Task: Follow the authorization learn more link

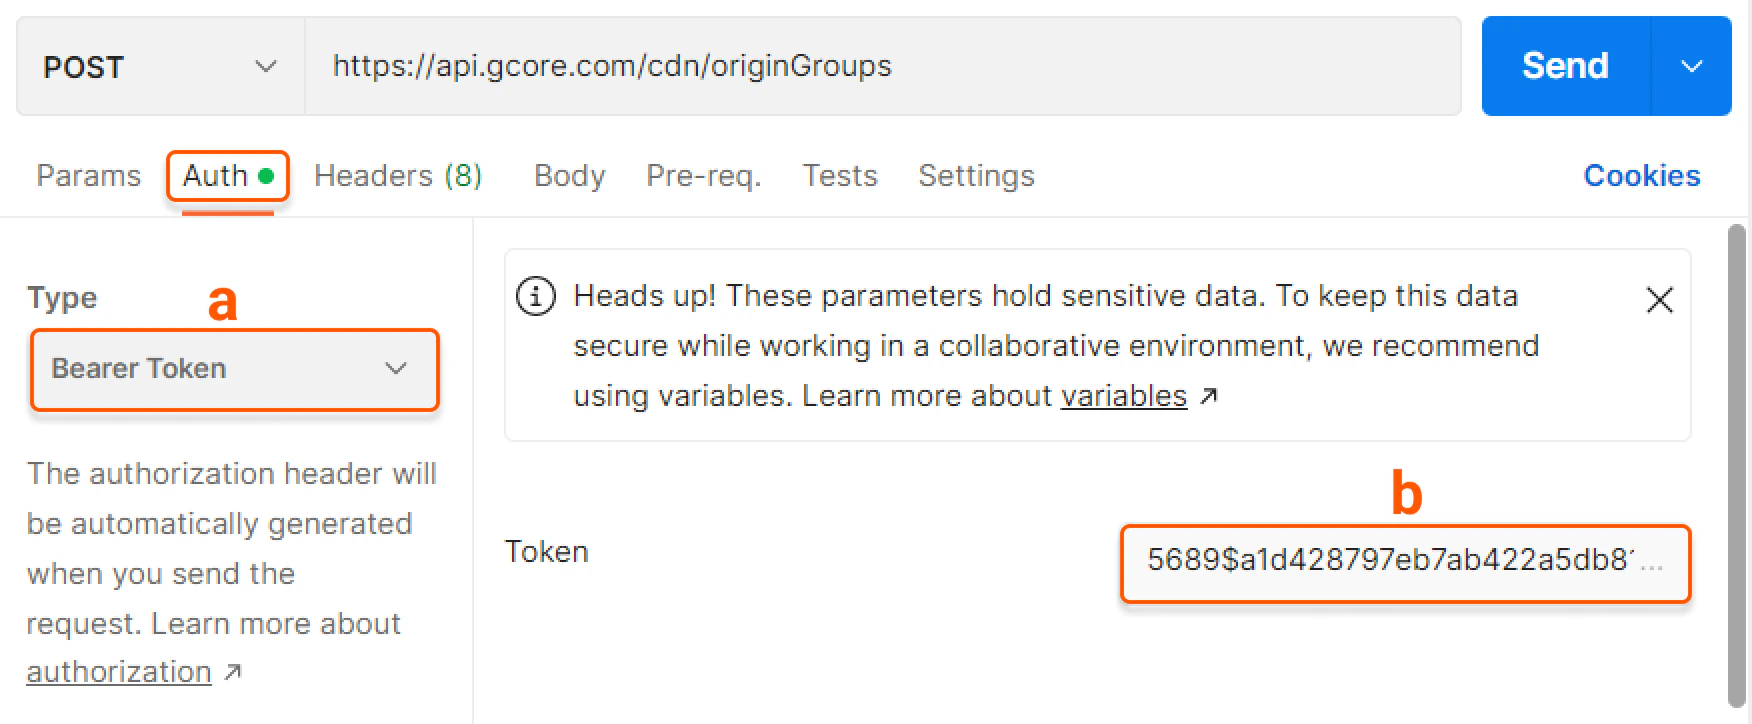Action: click(x=117, y=671)
